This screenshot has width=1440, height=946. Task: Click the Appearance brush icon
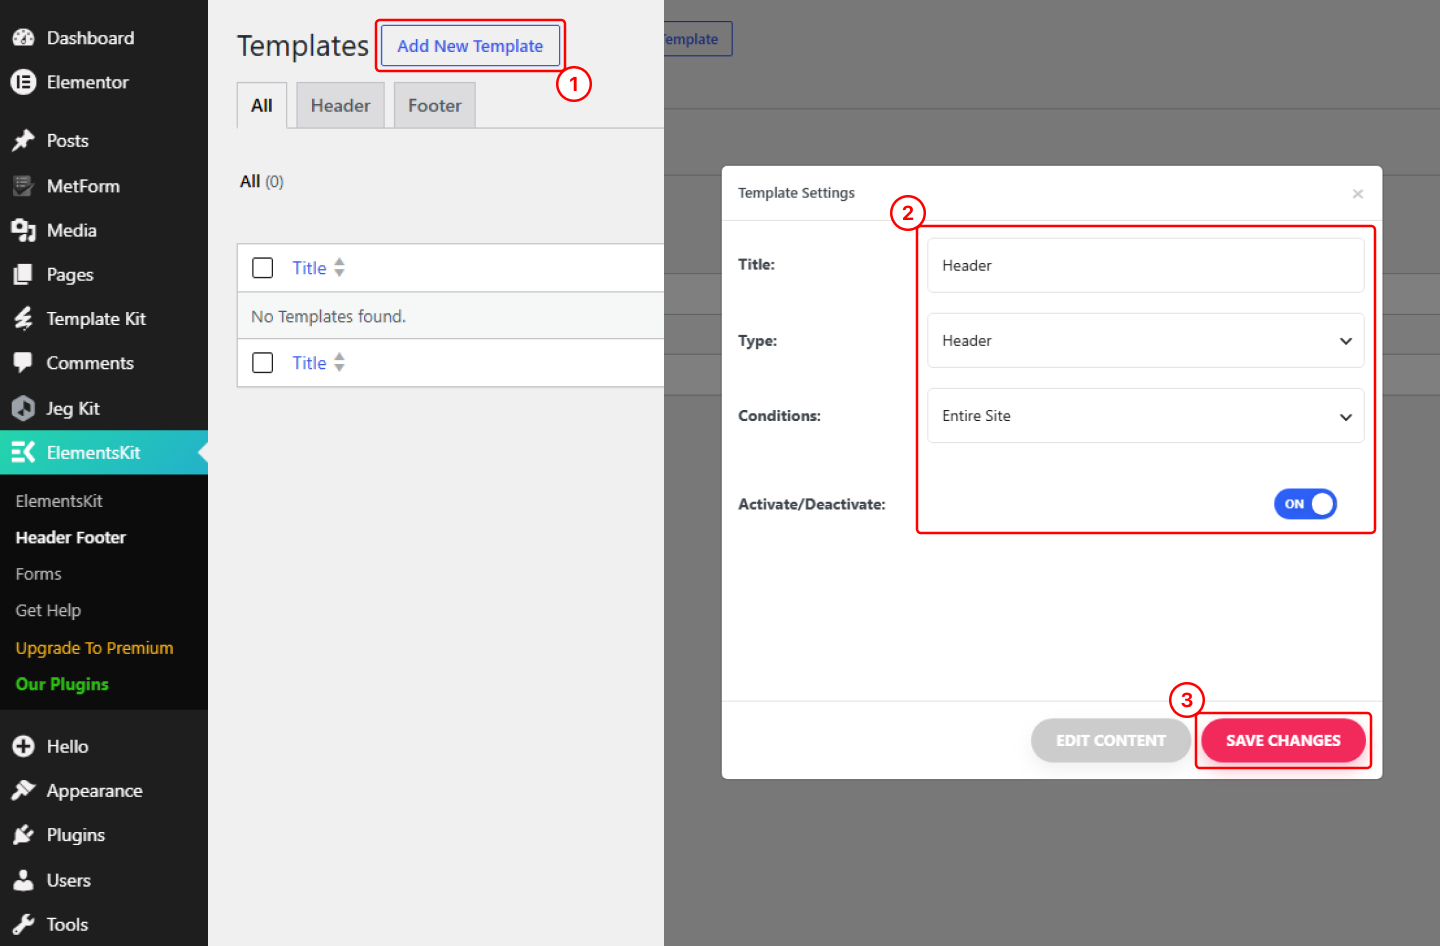click(24, 790)
